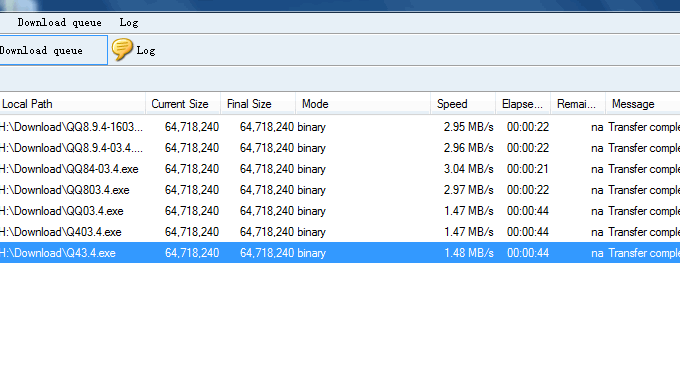Screen dimensions: 680x366
Task: Click na remaining value in QQ803.4.exe row
Action: point(597,190)
